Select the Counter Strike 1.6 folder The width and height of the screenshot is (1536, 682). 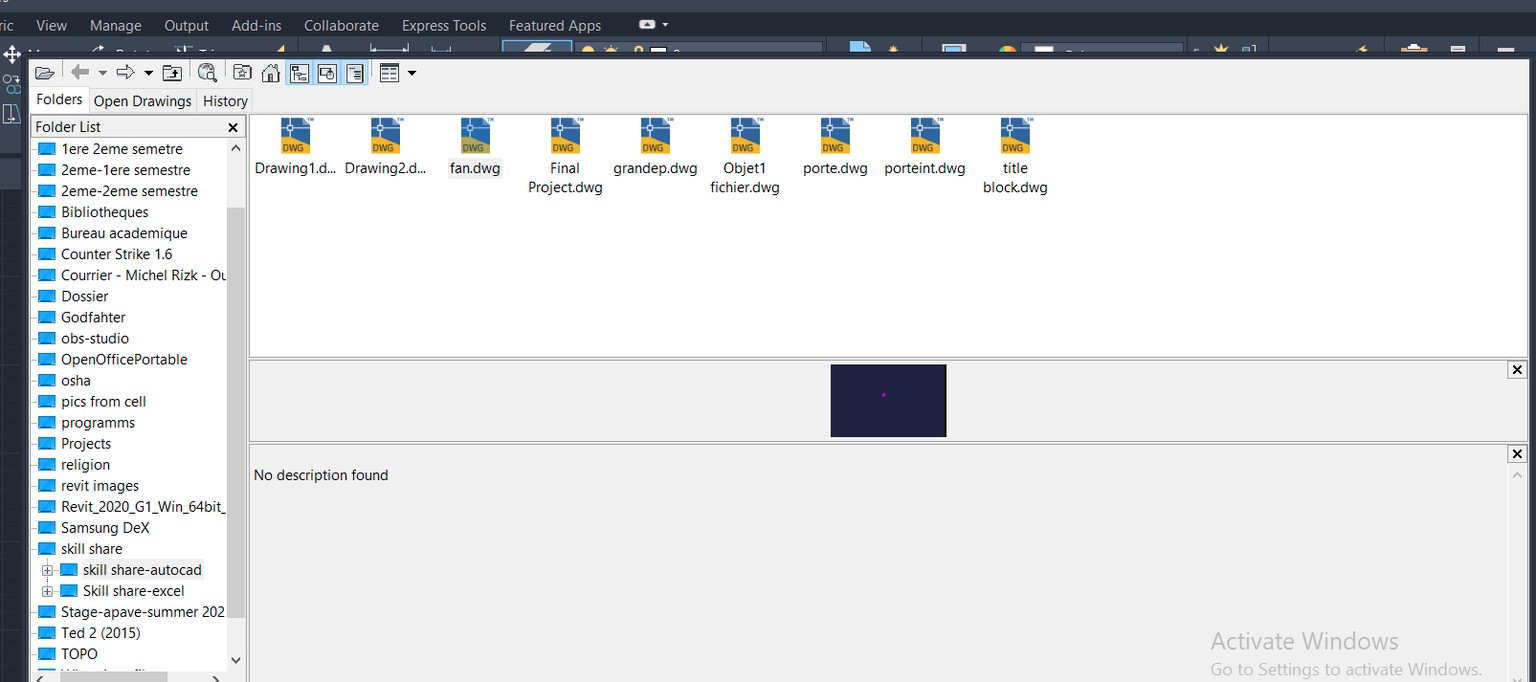tap(117, 254)
